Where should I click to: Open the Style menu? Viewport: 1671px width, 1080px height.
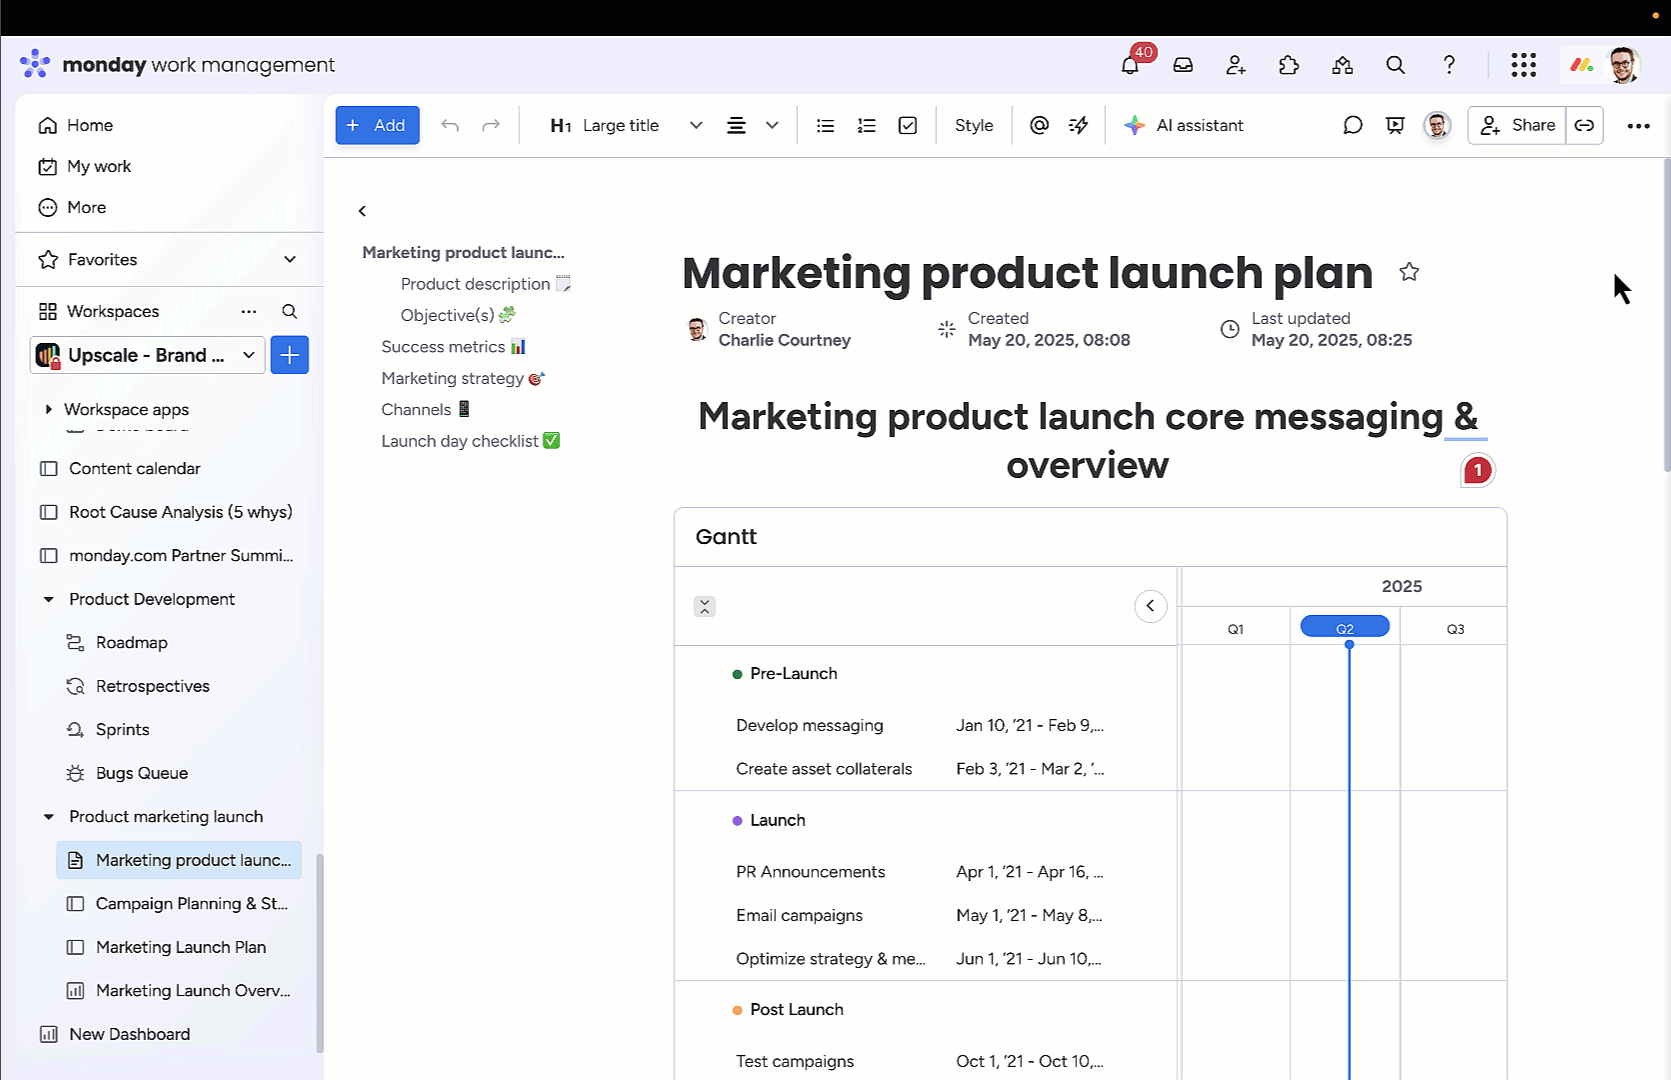974,125
